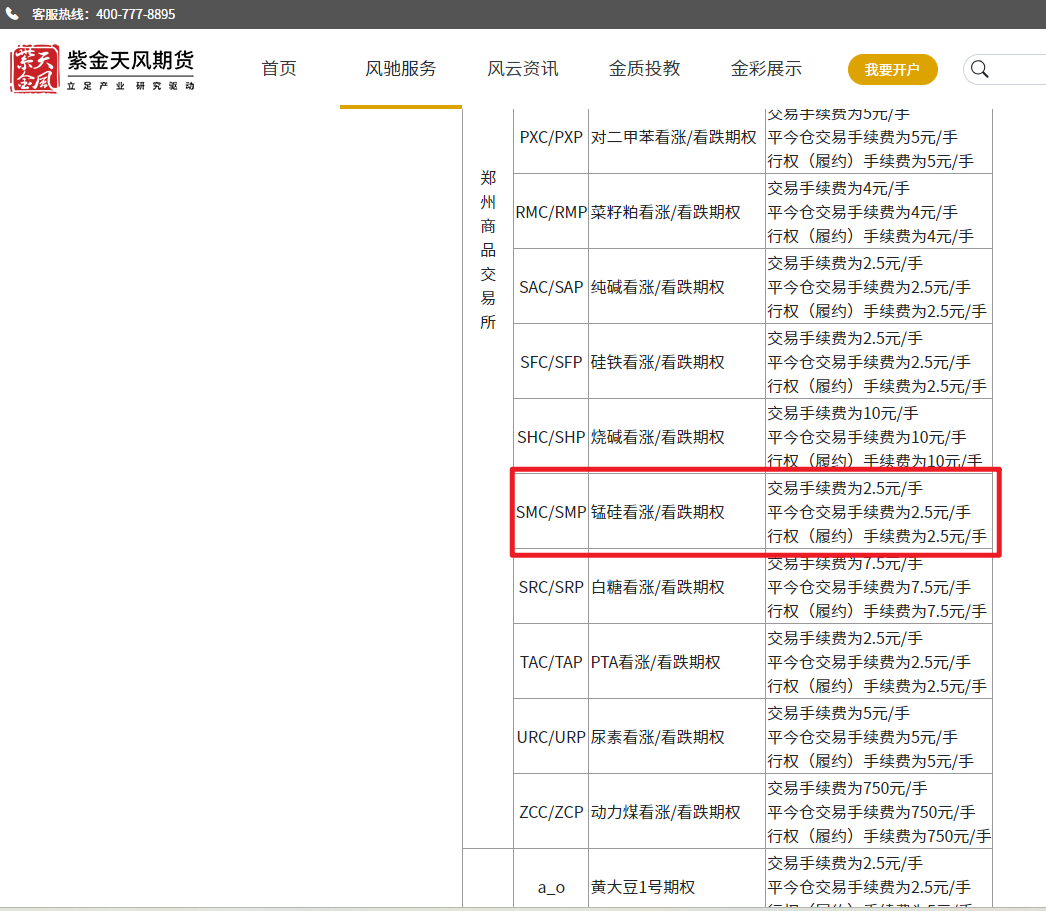Click 平今仓交易手续费为10元/手 fee line
This screenshot has width=1046, height=911.
pyautogui.click(x=867, y=437)
